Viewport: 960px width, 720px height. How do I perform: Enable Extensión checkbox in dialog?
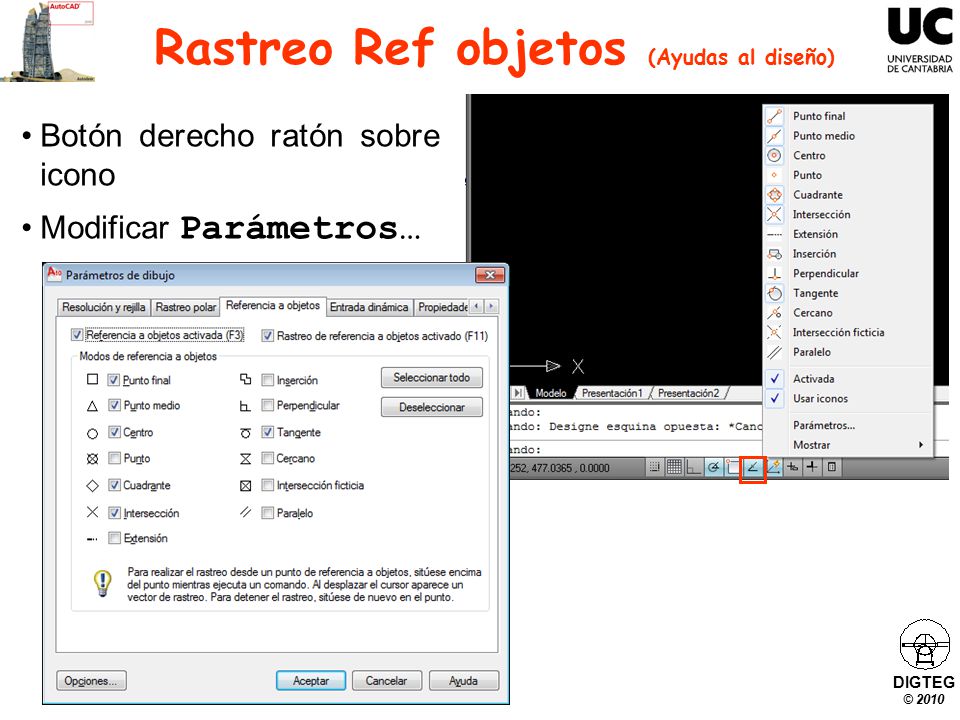tap(114, 538)
